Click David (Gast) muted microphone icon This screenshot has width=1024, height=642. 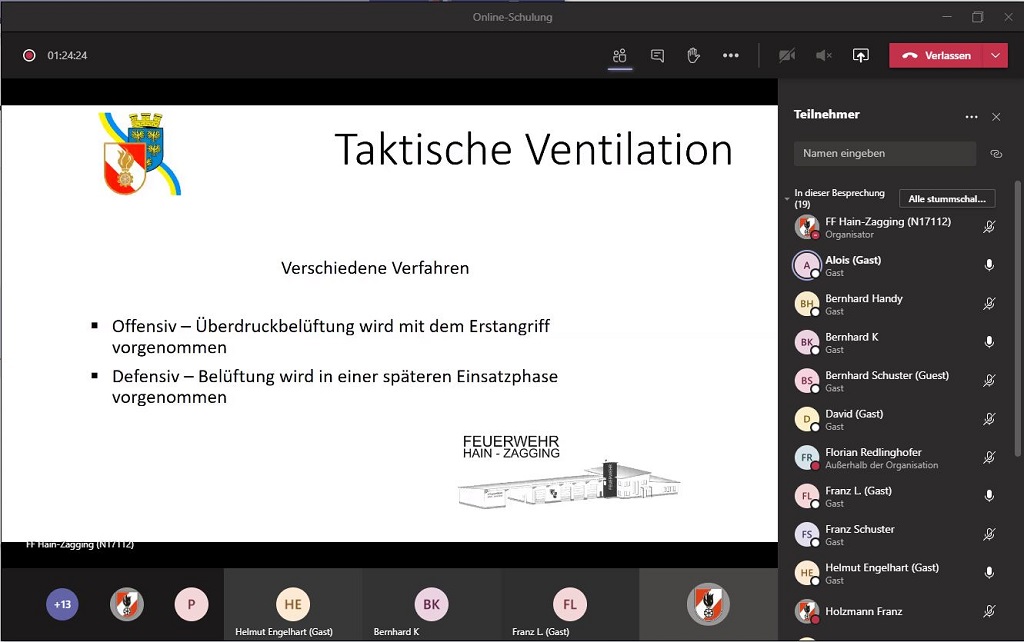point(989,419)
